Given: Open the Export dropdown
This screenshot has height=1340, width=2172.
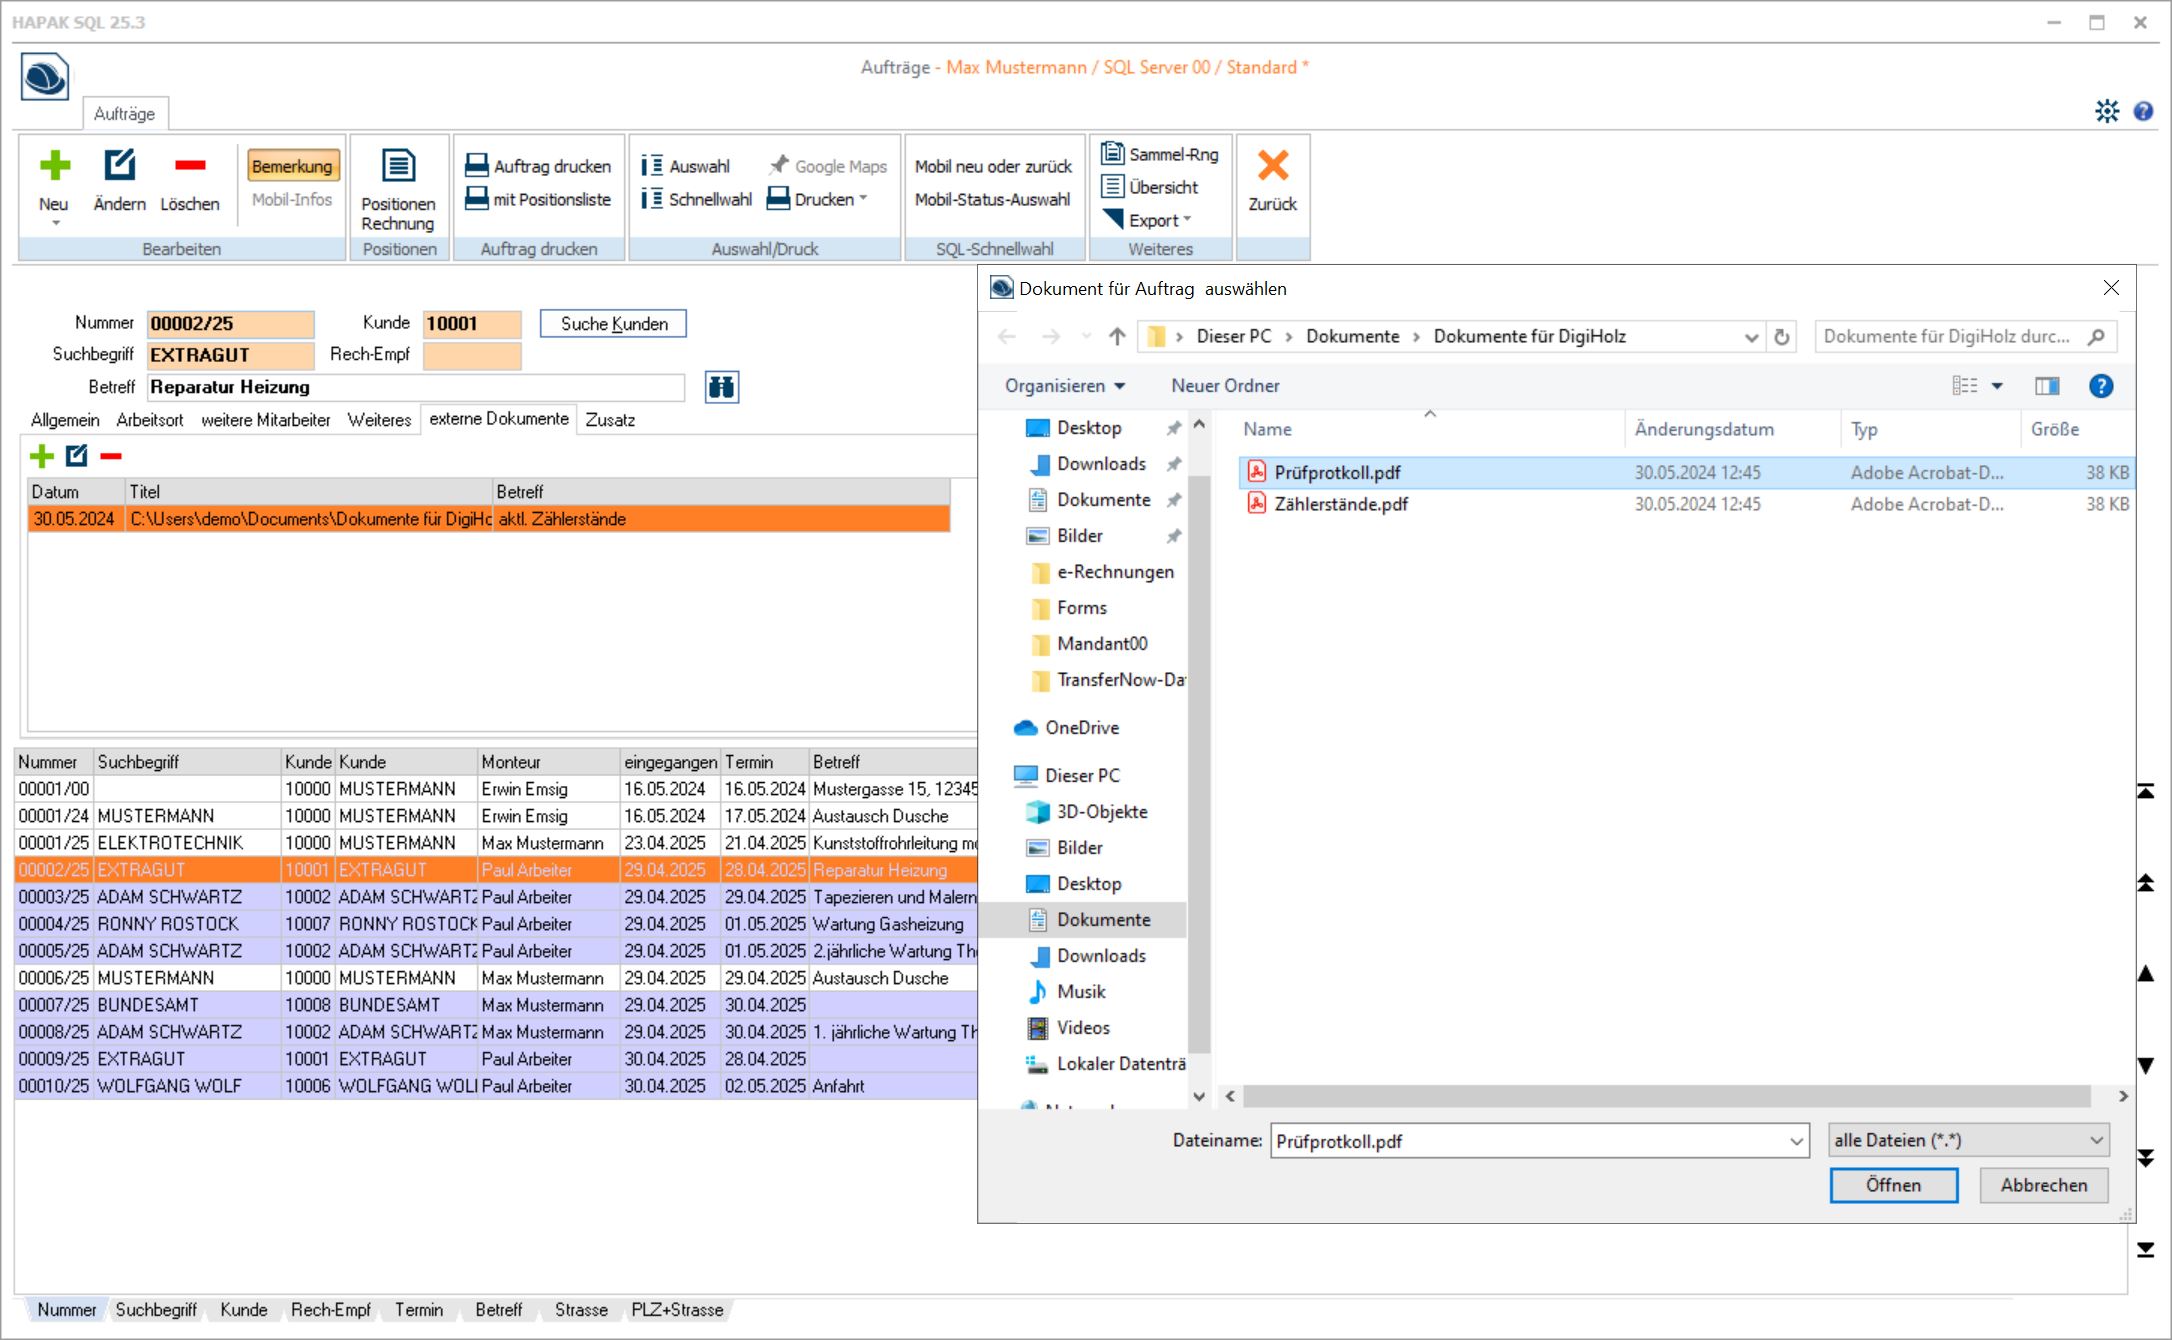Looking at the screenshot, I should [1158, 220].
